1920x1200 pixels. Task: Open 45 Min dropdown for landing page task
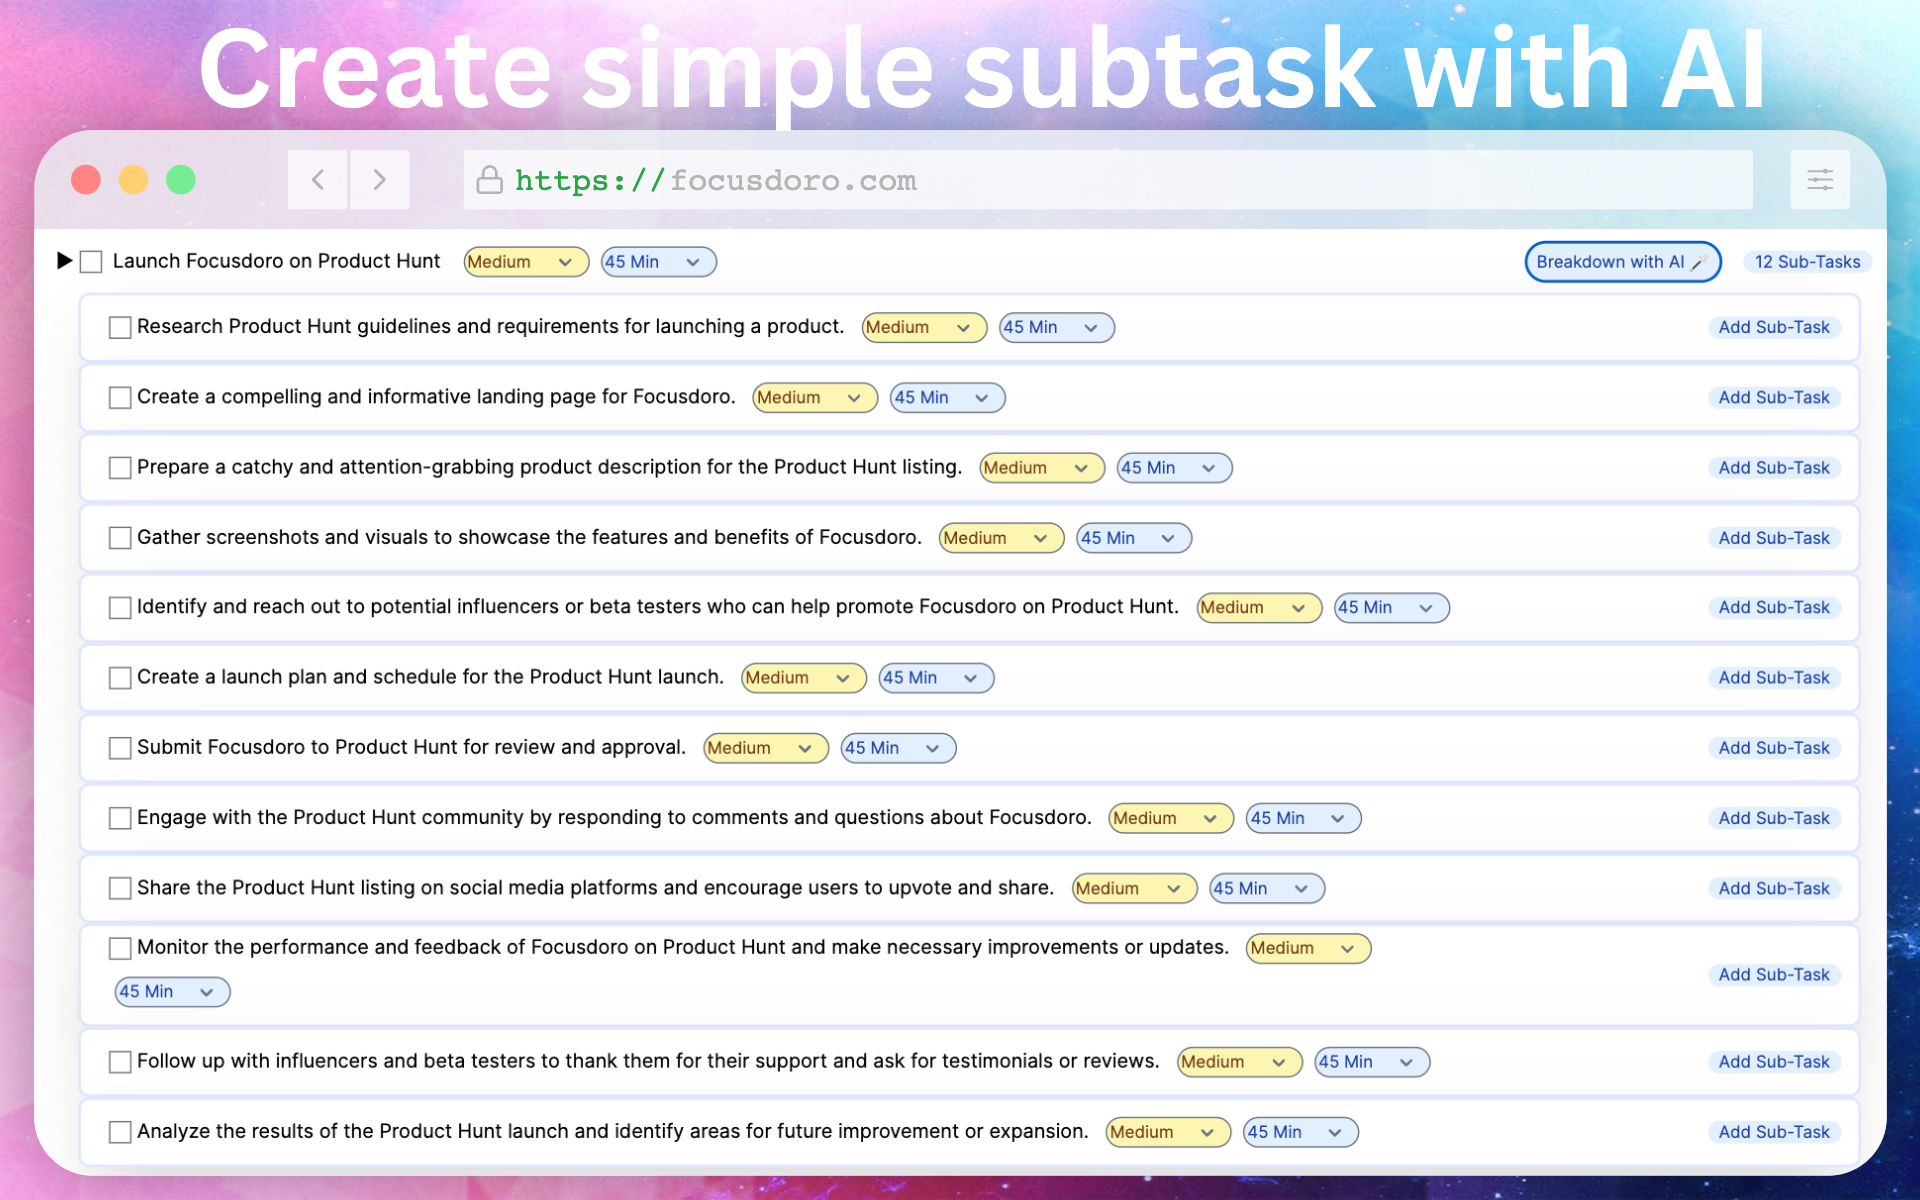point(946,398)
